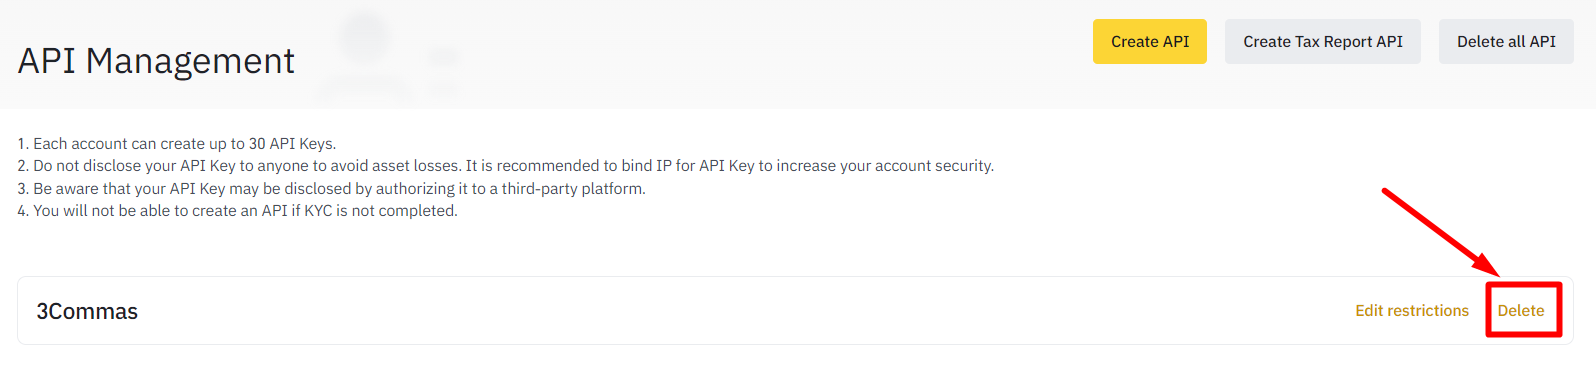Delete the 3Commas API key
1596x373 pixels.
[x=1520, y=311]
